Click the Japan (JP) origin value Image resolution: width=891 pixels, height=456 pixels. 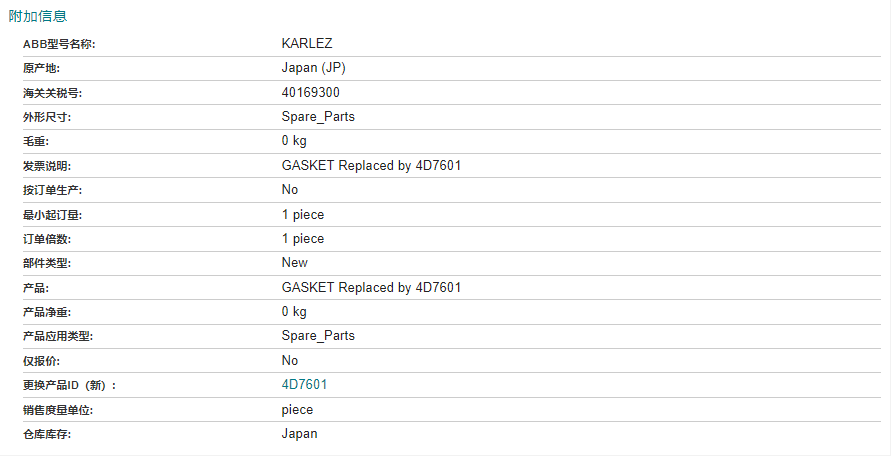pos(314,68)
